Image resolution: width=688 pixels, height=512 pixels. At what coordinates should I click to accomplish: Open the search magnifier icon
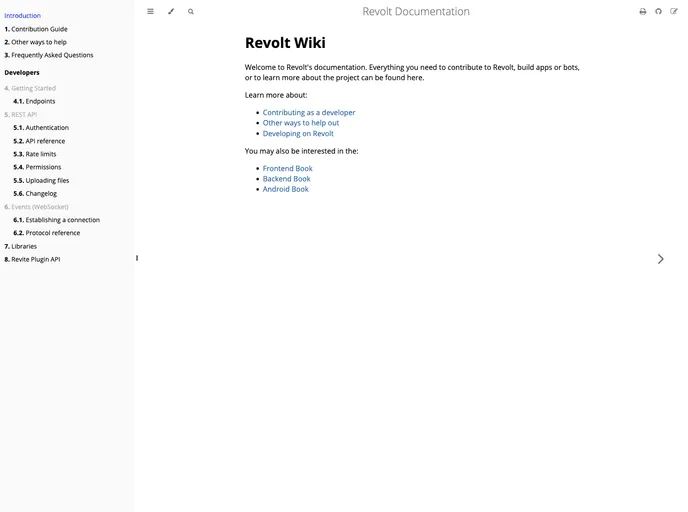(x=191, y=11)
